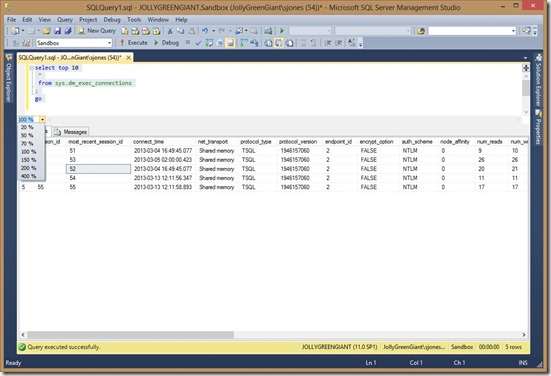Click the Save All icon
This screenshot has width=551, height=376.
click(x=68, y=31)
